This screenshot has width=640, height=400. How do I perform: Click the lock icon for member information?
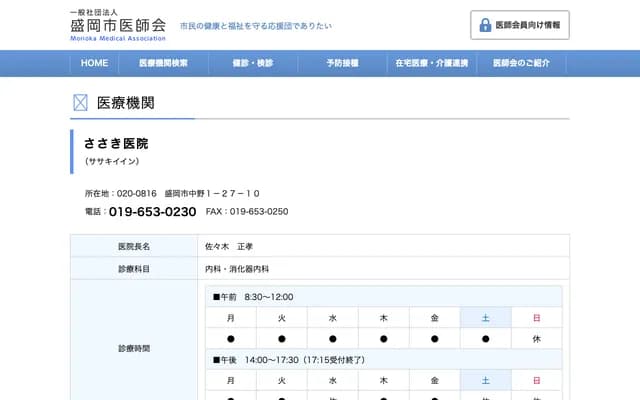tap(485, 25)
